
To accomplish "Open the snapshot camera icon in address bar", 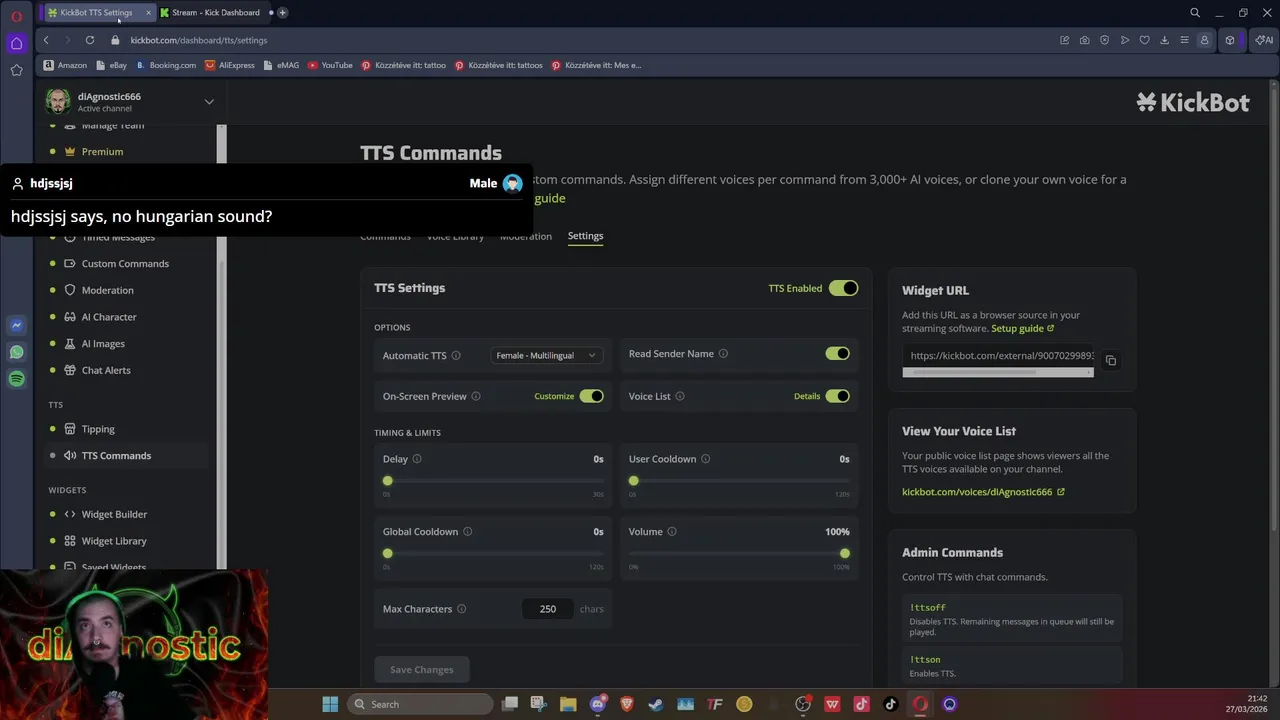I will tap(1084, 40).
